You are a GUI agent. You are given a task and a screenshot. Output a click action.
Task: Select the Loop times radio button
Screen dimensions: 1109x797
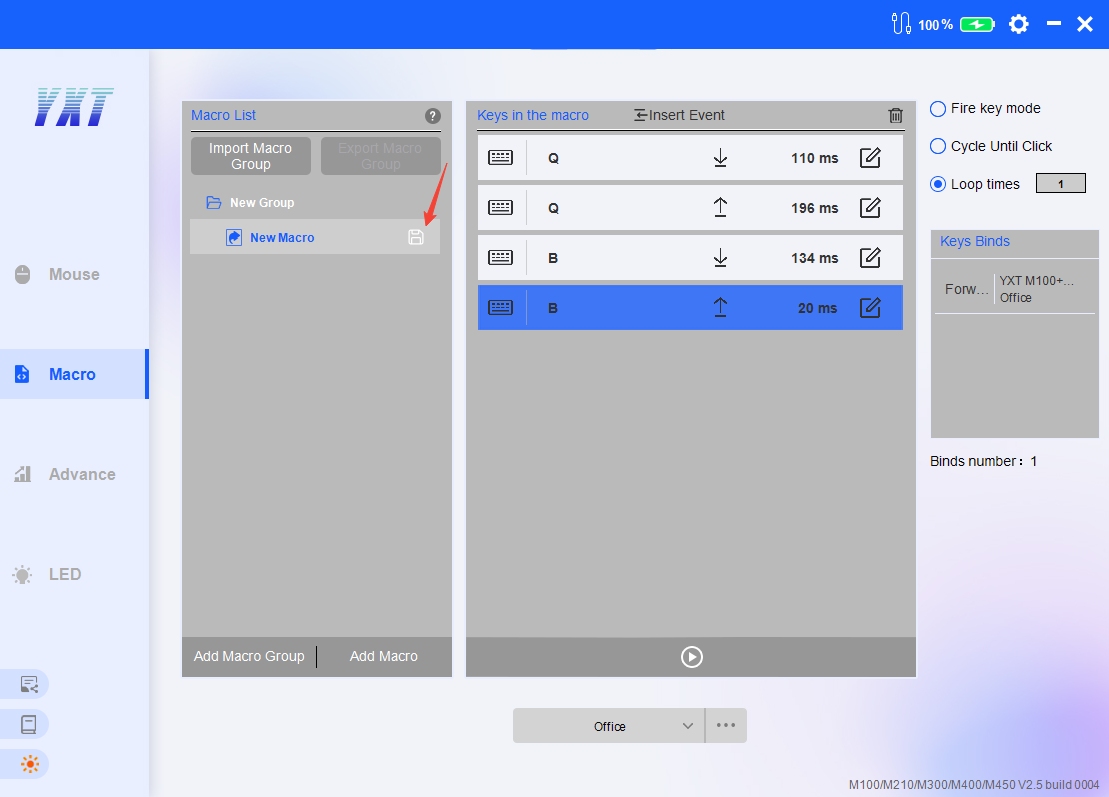(938, 184)
